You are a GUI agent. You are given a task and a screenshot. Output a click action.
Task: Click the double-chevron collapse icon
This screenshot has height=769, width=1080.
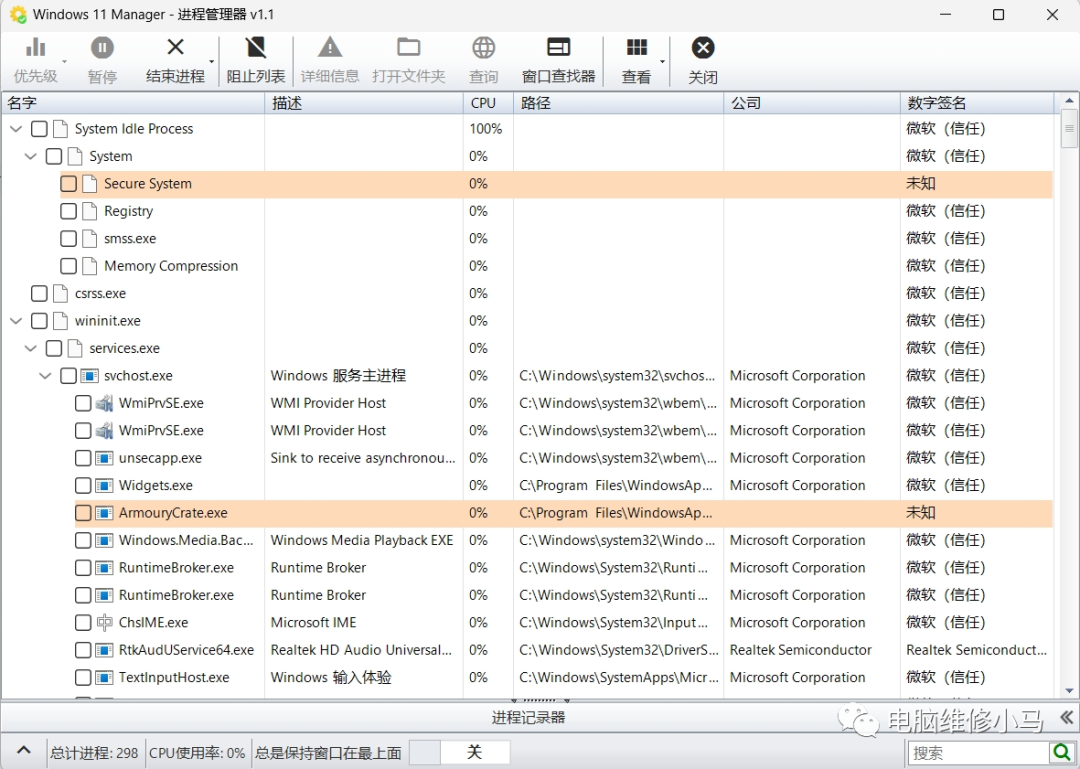tap(1066, 717)
